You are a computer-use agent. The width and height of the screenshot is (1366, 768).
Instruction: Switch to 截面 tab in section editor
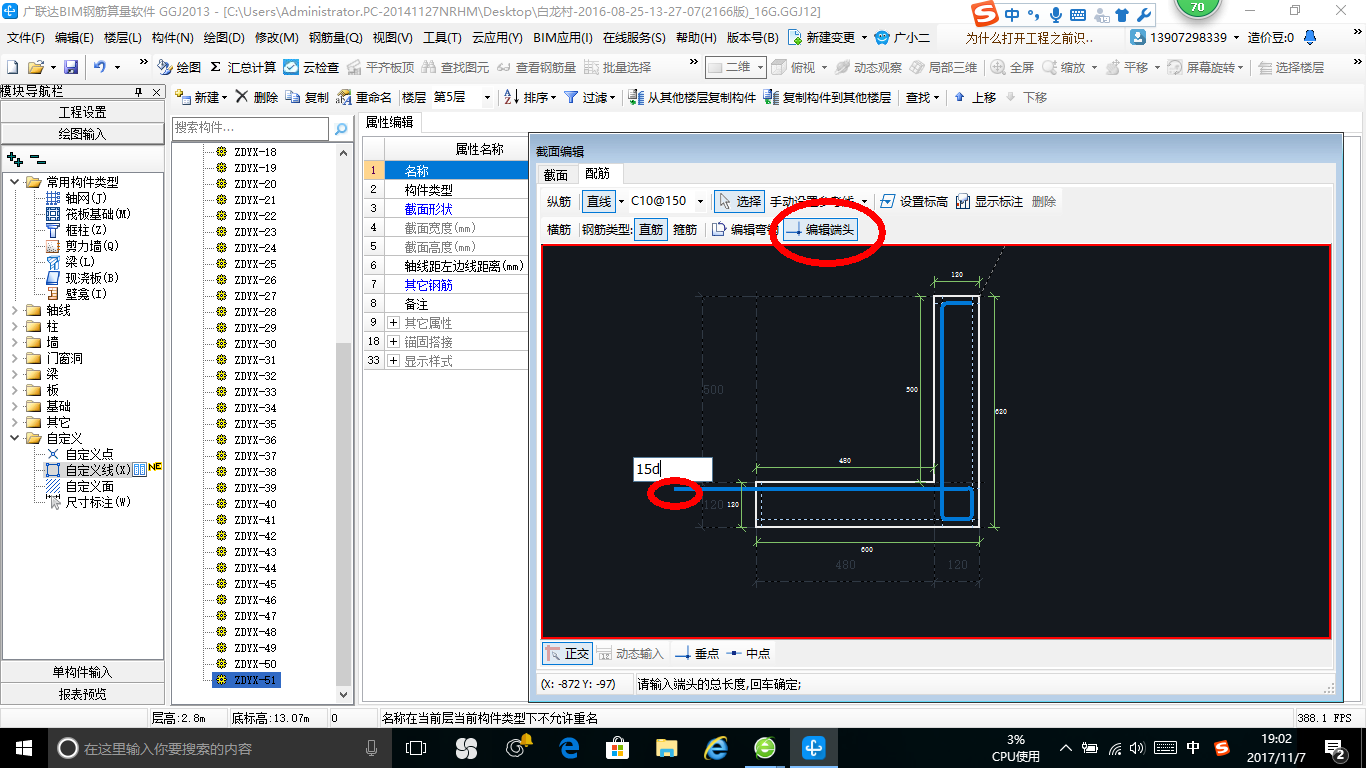click(x=556, y=174)
